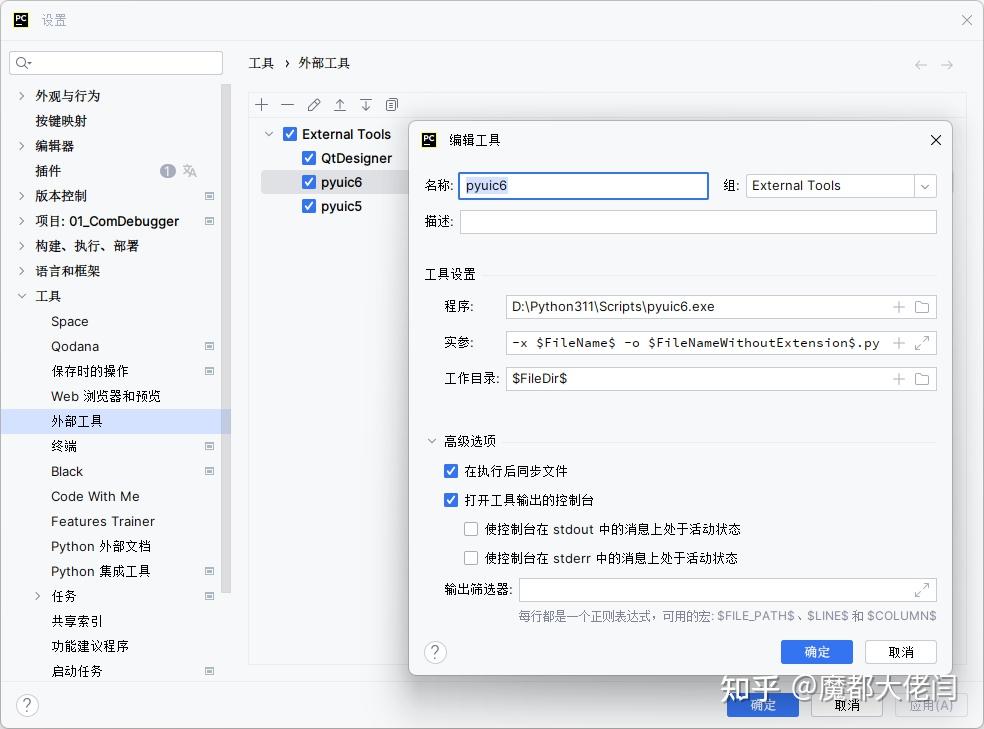Open the help question mark in the dialog
The width and height of the screenshot is (984, 729).
435,652
